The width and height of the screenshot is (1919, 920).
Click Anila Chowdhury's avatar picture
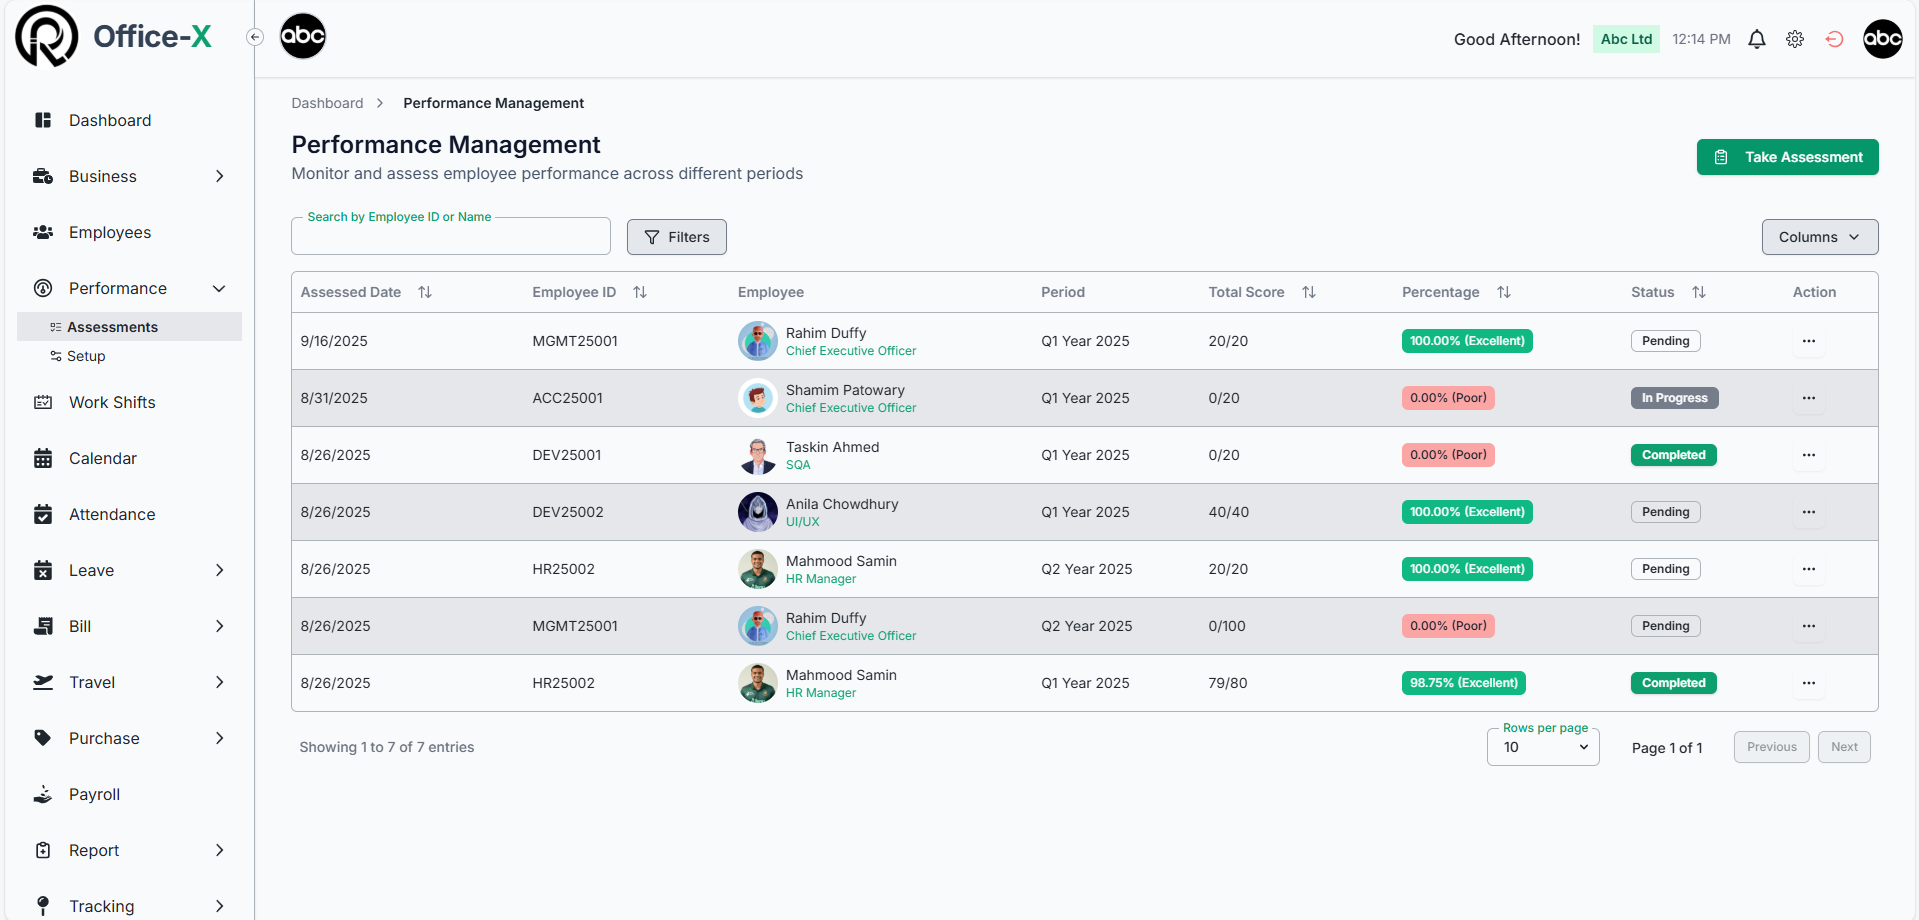[x=757, y=512]
